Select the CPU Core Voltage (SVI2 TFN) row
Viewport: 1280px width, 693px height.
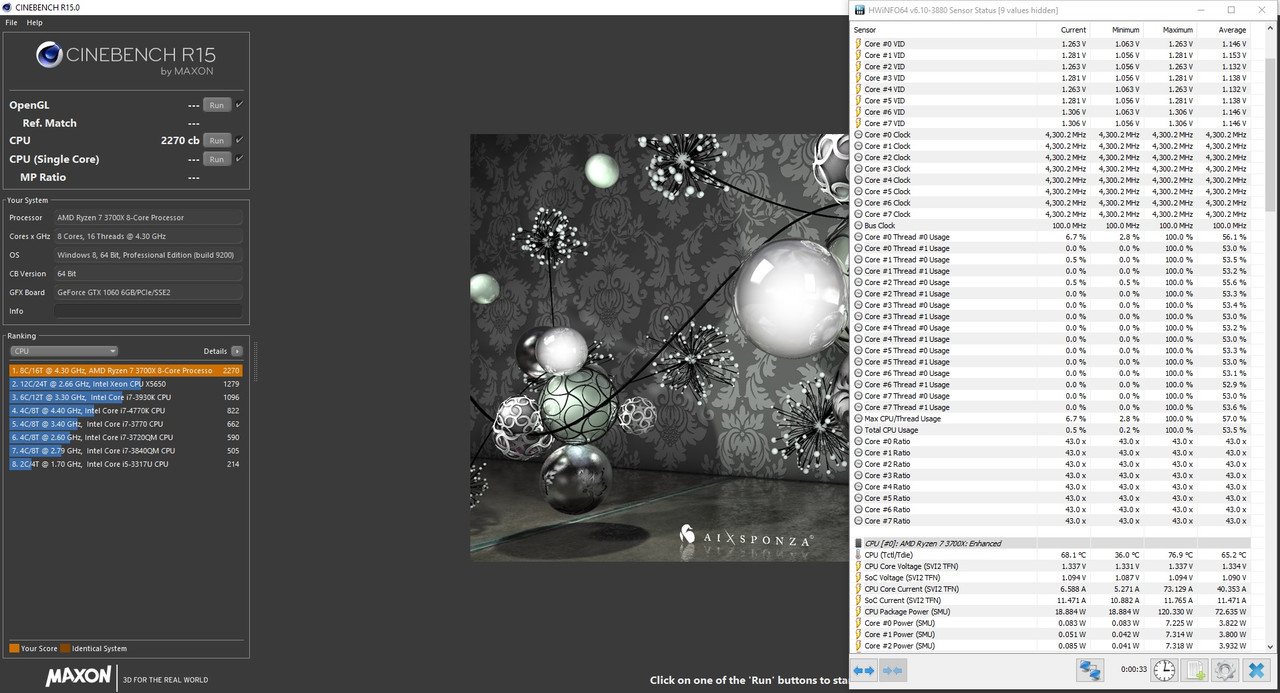click(1050, 566)
